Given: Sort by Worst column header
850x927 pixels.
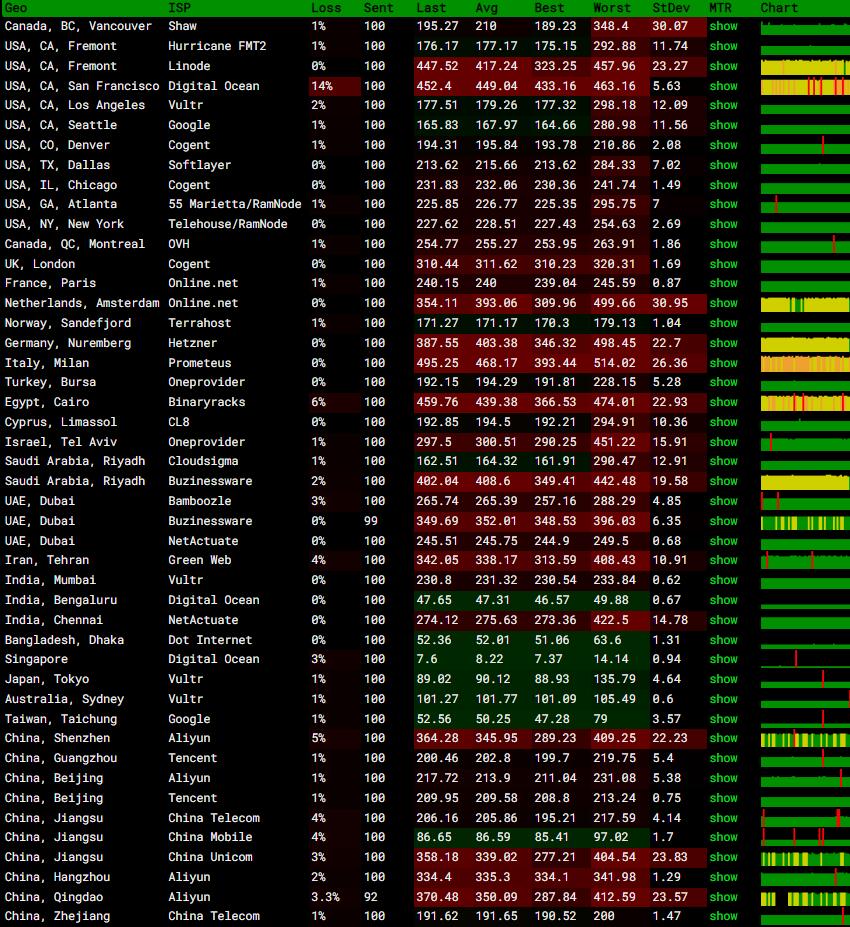Looking at the screenshot, I should tap(612, 8).
